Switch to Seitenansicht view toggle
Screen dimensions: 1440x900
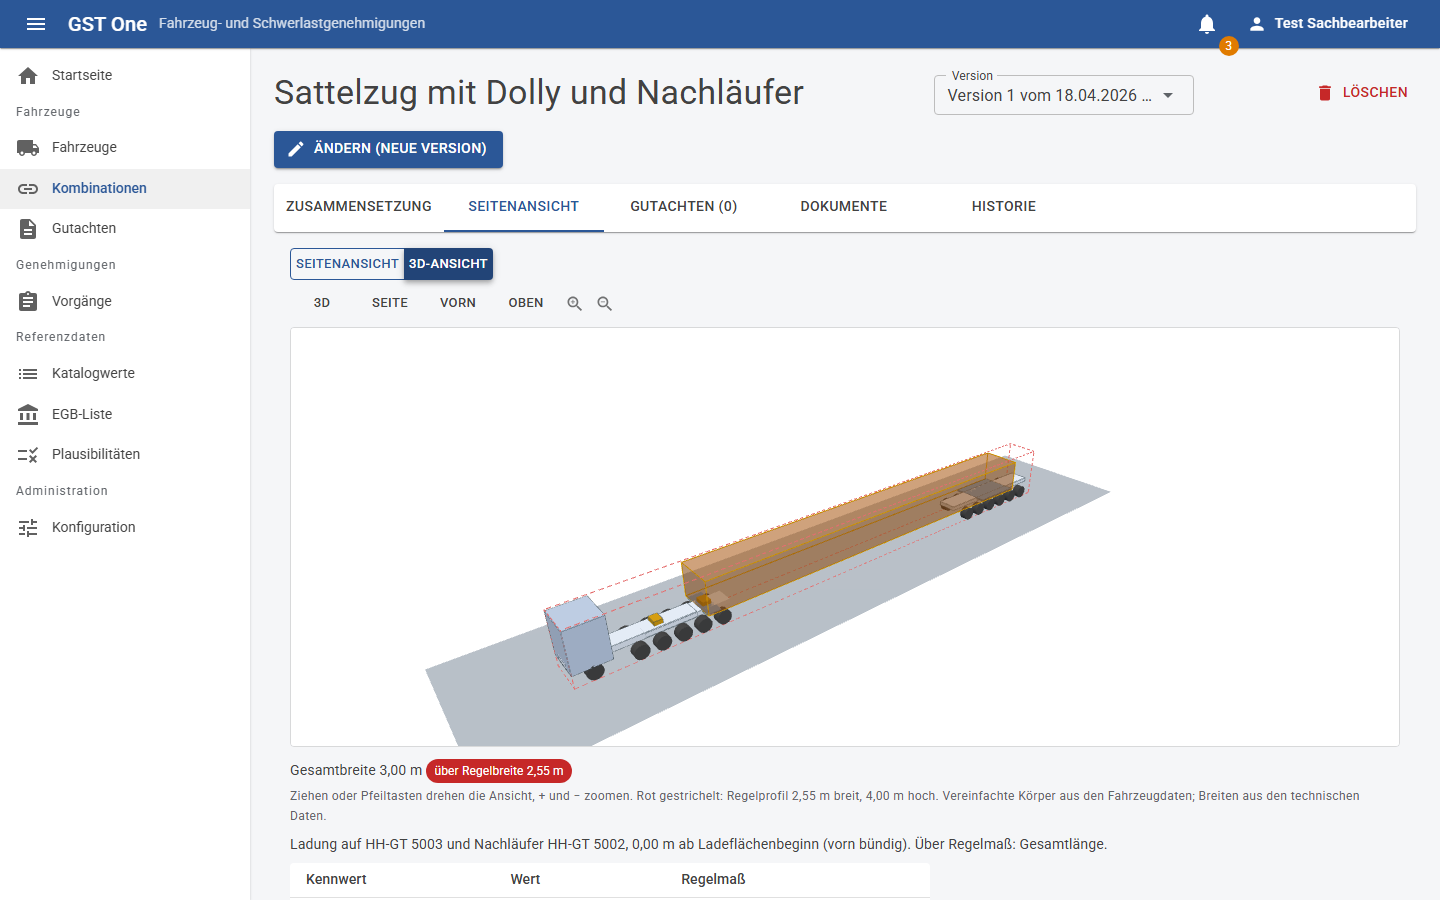[347, 264]
